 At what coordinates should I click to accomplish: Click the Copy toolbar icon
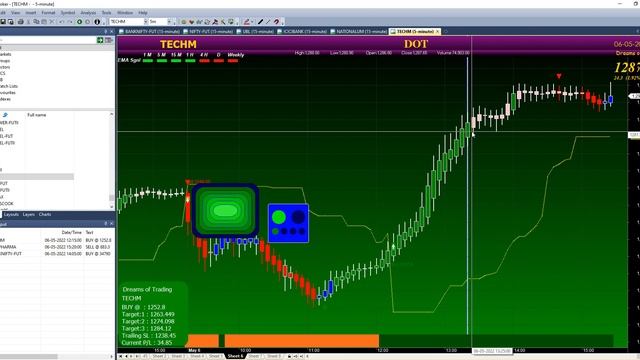click(x=36, y=22)
